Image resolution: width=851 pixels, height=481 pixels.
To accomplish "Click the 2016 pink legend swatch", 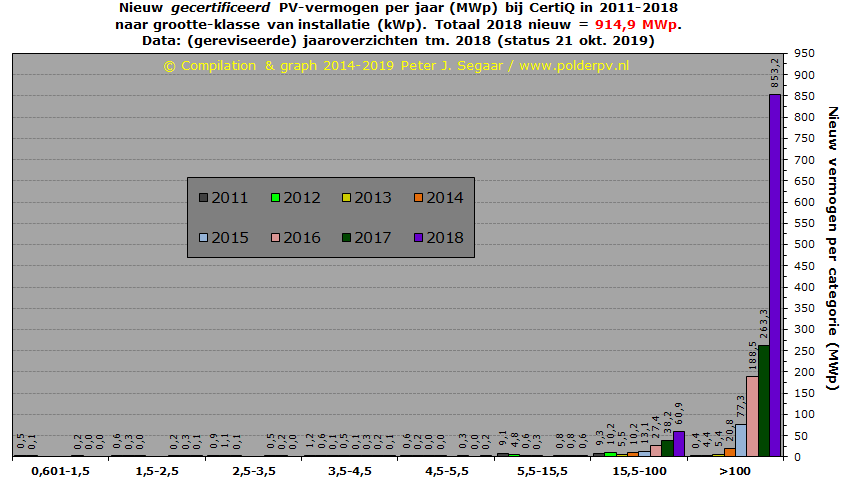I will click(275, 238).
